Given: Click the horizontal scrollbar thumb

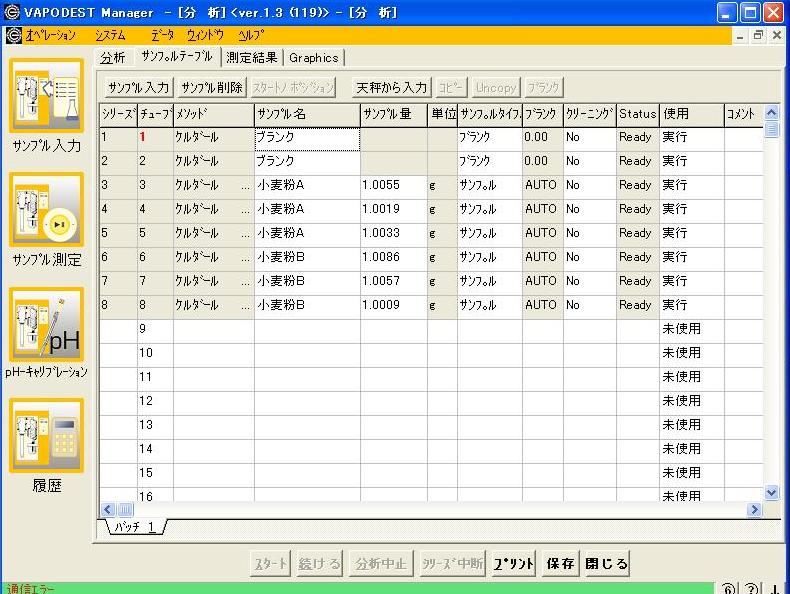Looking at the screenshot, I should point(125,509).
